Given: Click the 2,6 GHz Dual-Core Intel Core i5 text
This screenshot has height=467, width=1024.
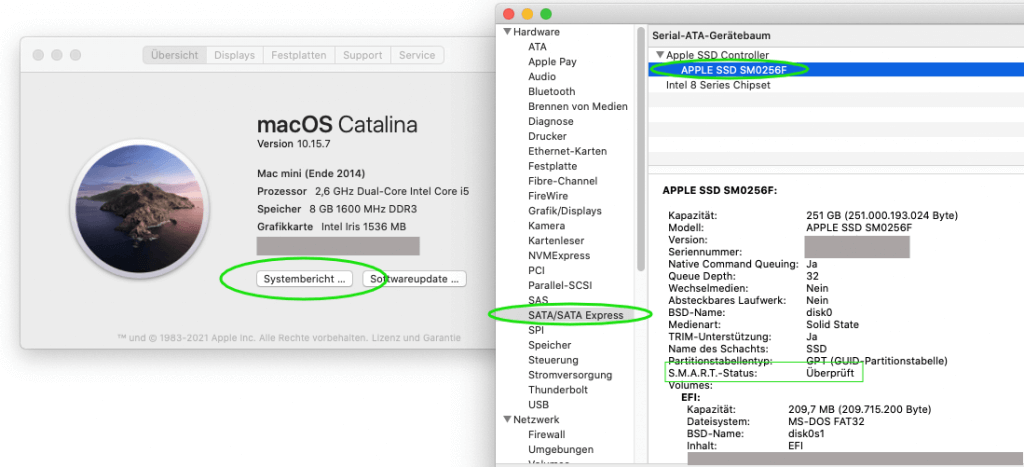Looking at the screenshot, I should point(392,191).
